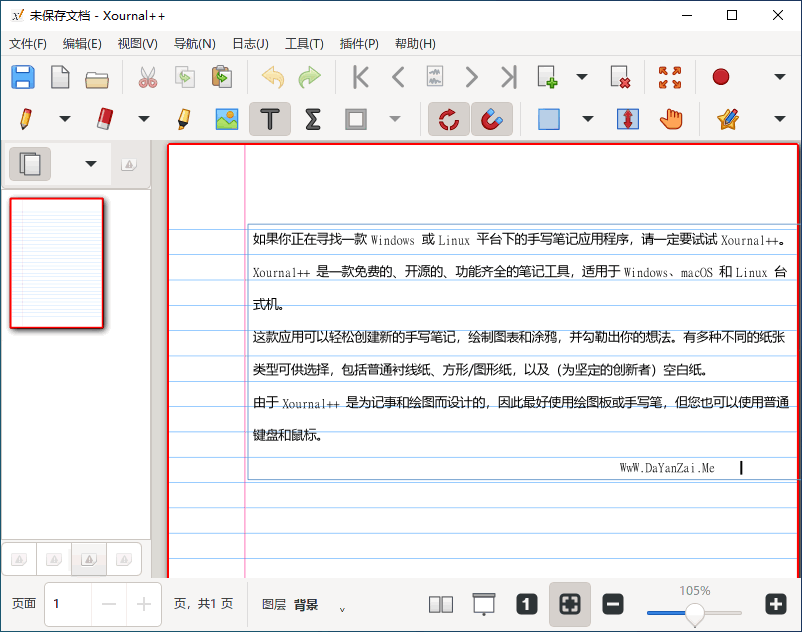Start audio recording with red button
This screenshot has width=802, height=632.
tap(721, 77)
